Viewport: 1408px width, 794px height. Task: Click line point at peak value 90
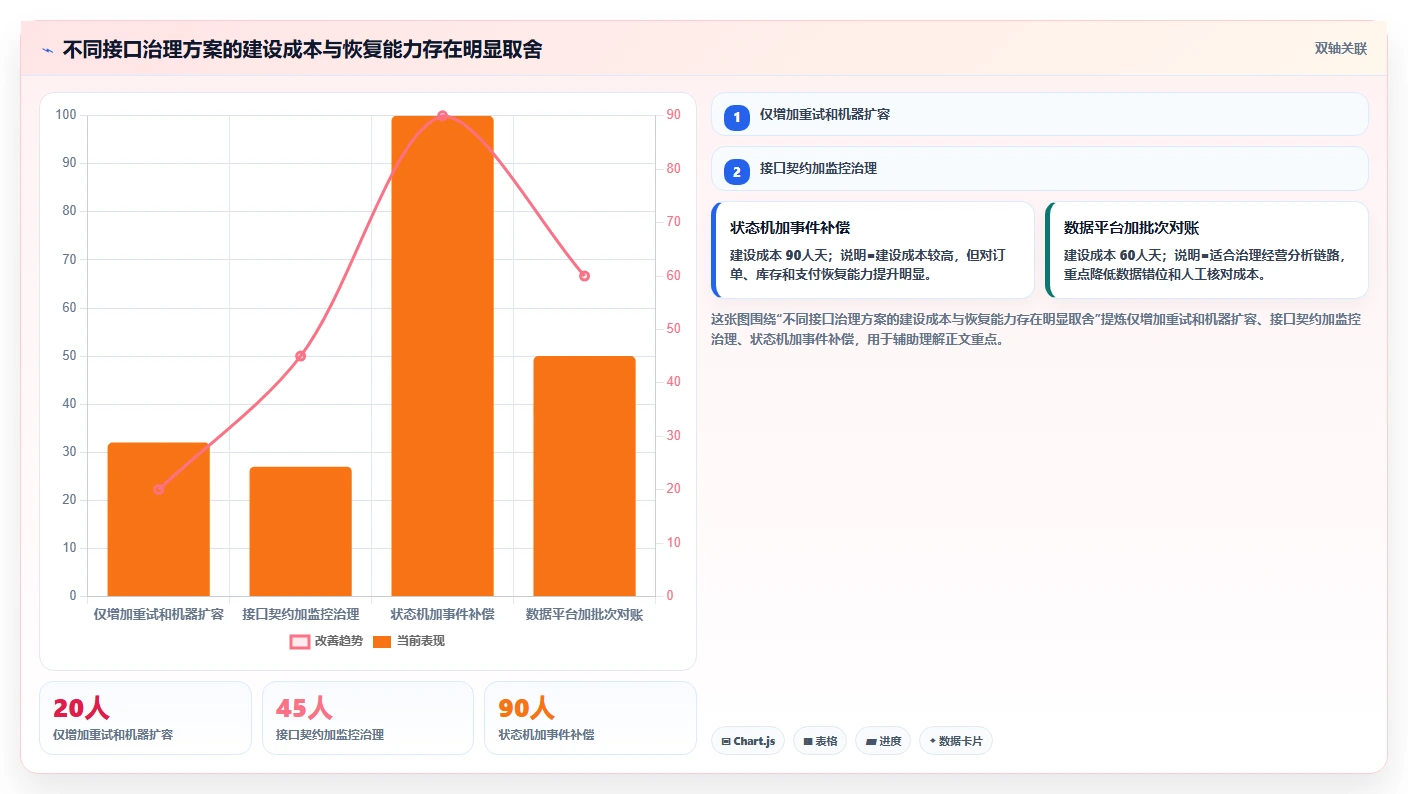point(442,116)
